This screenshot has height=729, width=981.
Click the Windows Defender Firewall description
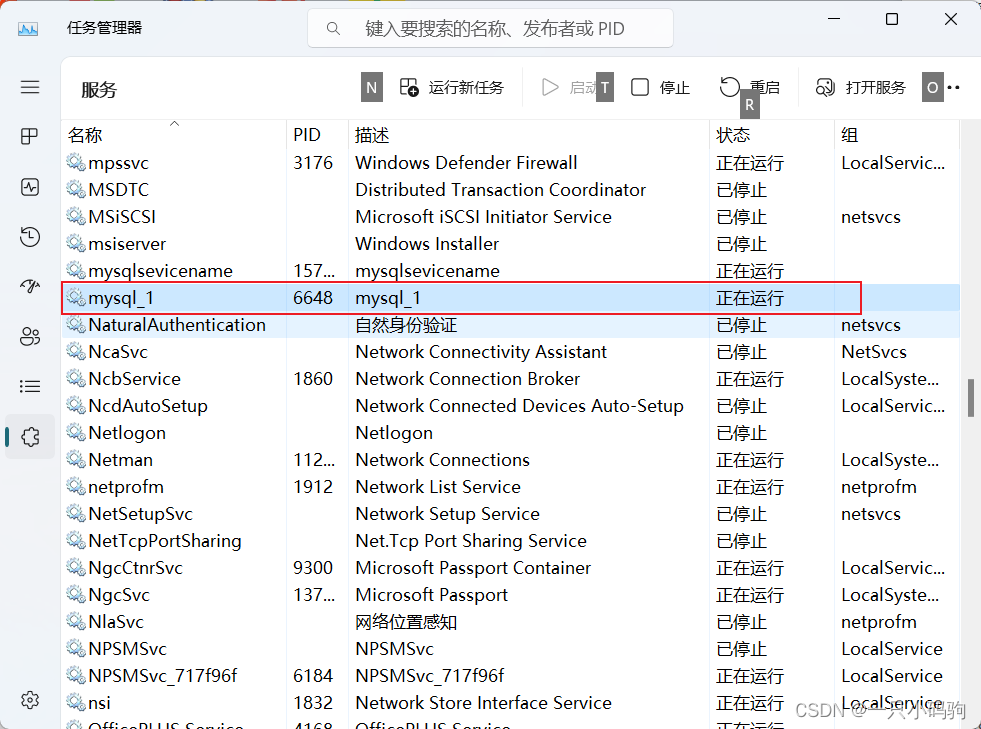tap(466, 163)
